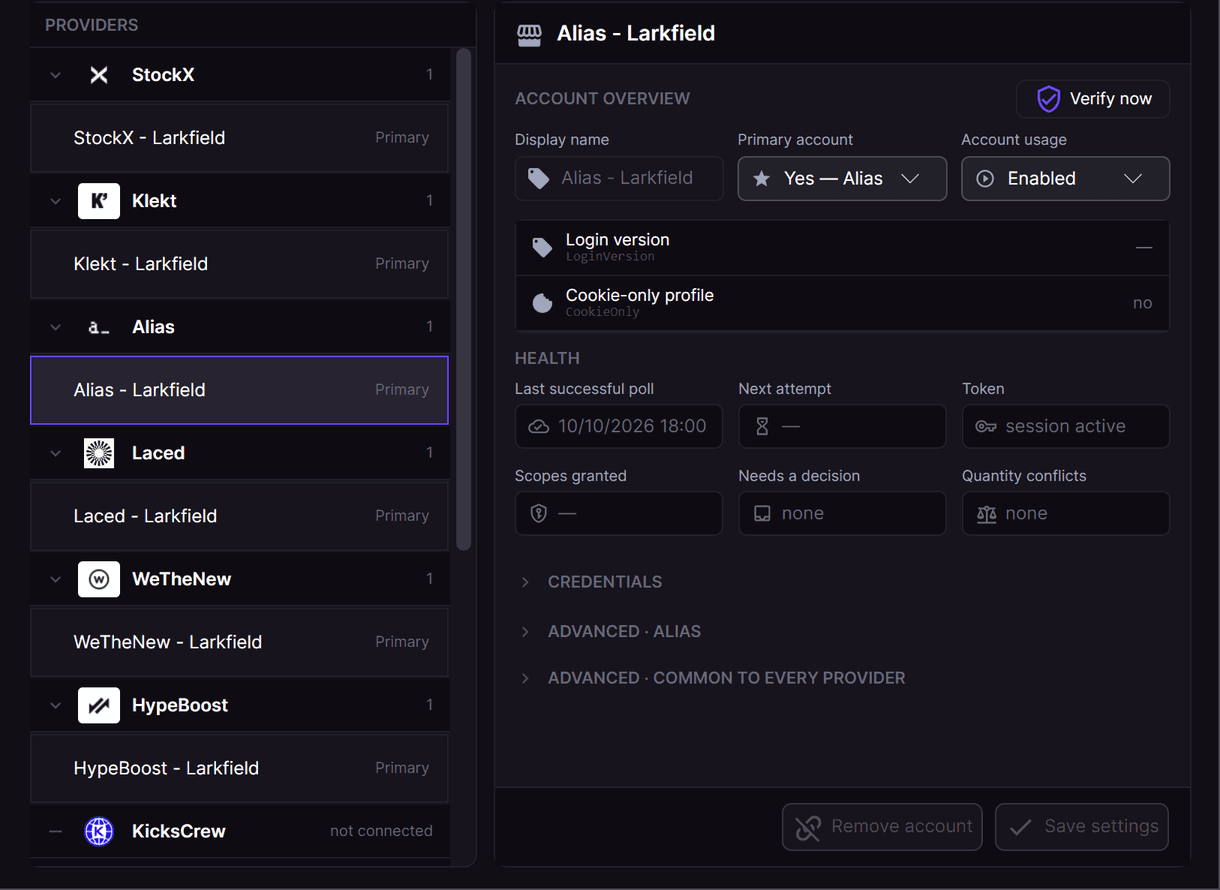Click the tag icon in Display name field
The width and height of the screenshot is (1220, 890).
[x=539, y=178]
